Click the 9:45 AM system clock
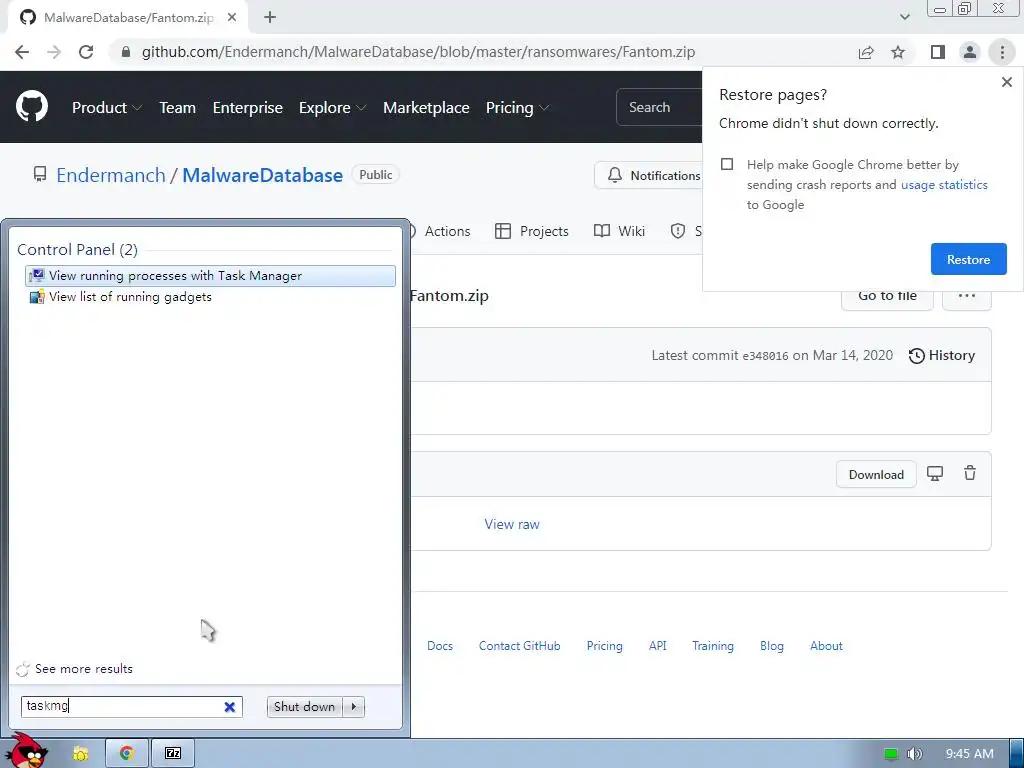The image size is (1024, 768). click(x=969, y=754)
